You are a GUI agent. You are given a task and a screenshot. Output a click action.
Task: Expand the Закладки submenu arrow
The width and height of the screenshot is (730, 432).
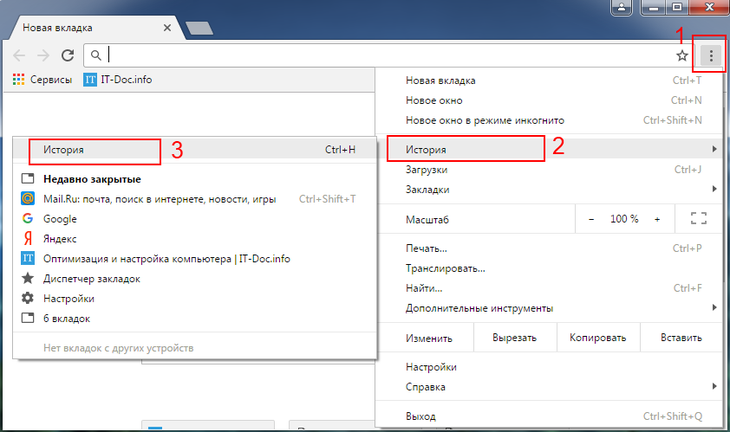[x=714, y=189]
